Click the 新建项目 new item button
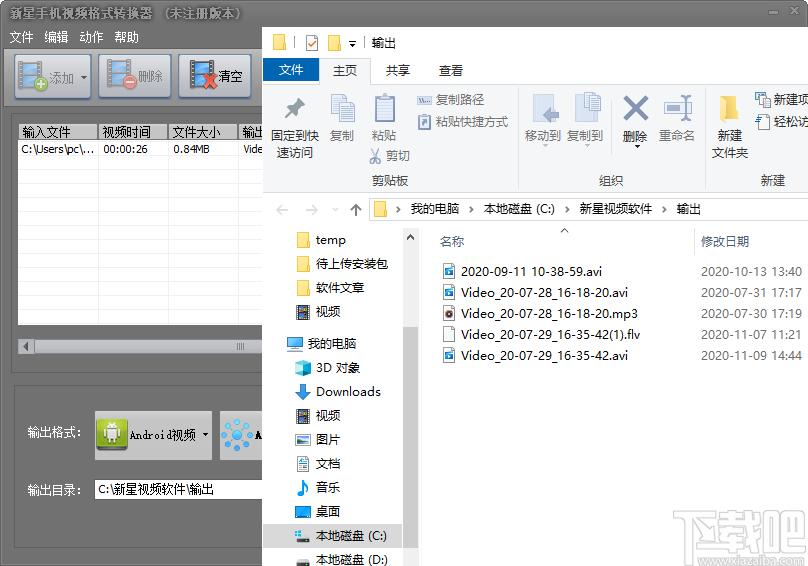The width and height of the screenshot is (808, 566). [x=781, y=99]
